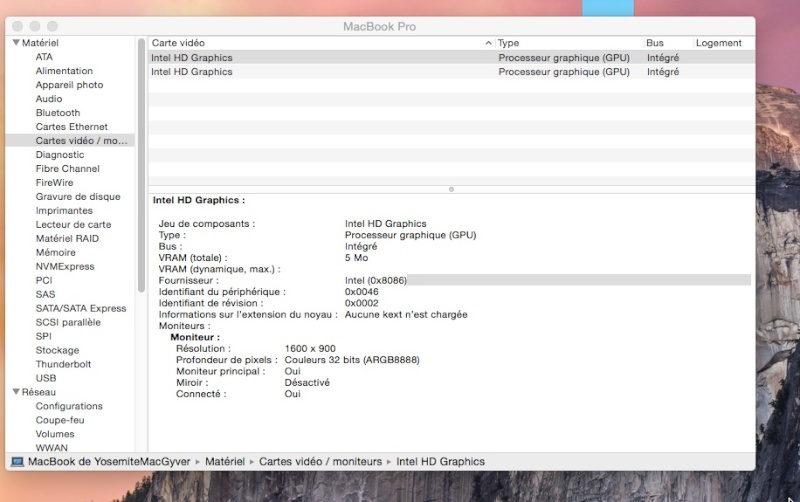Viewport: 800px width, 502px height.
Task: Click 'Couleurs 32 bits (ARGB8888)' value
Action: pyautogui.click(x=352, y=360)
